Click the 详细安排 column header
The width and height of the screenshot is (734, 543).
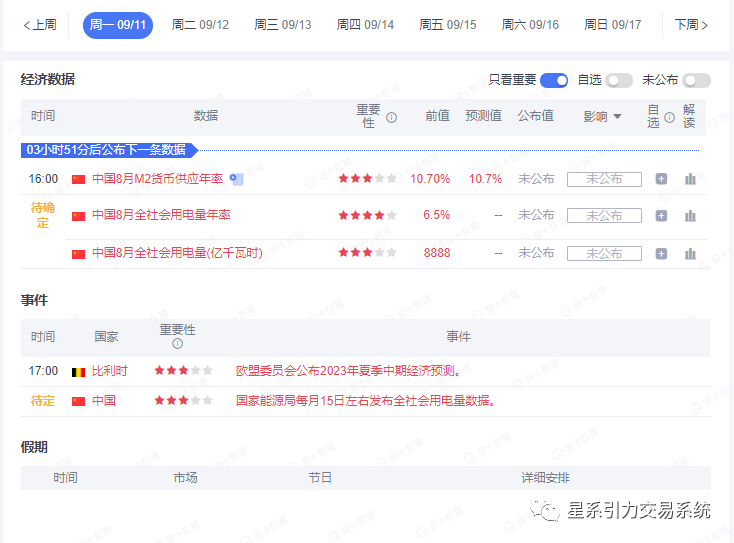[x=545, y=478]
